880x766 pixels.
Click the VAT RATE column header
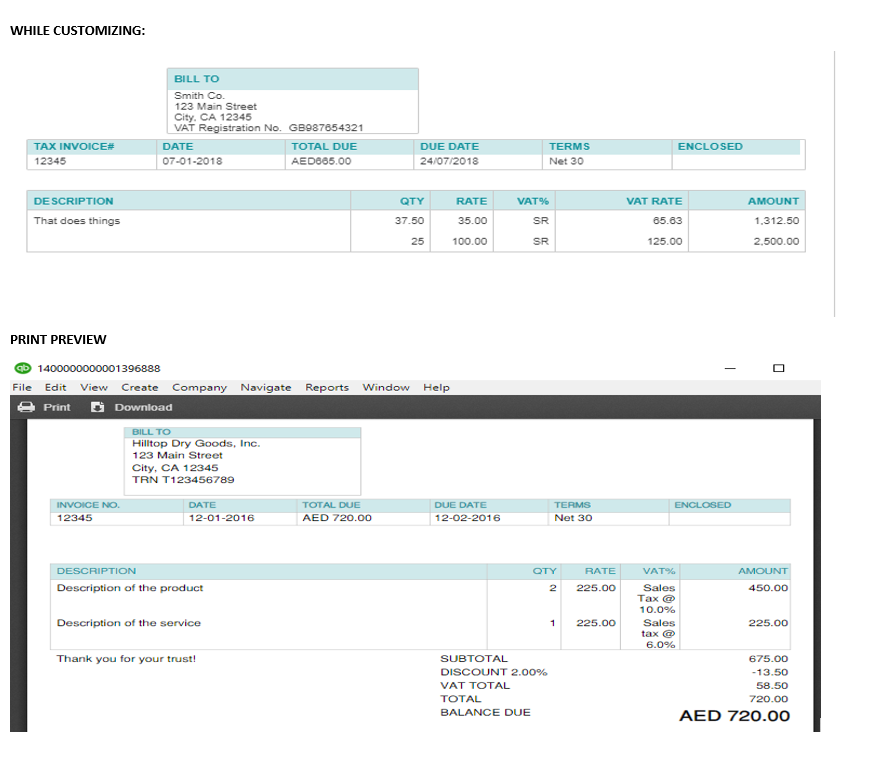click(654, 201)
